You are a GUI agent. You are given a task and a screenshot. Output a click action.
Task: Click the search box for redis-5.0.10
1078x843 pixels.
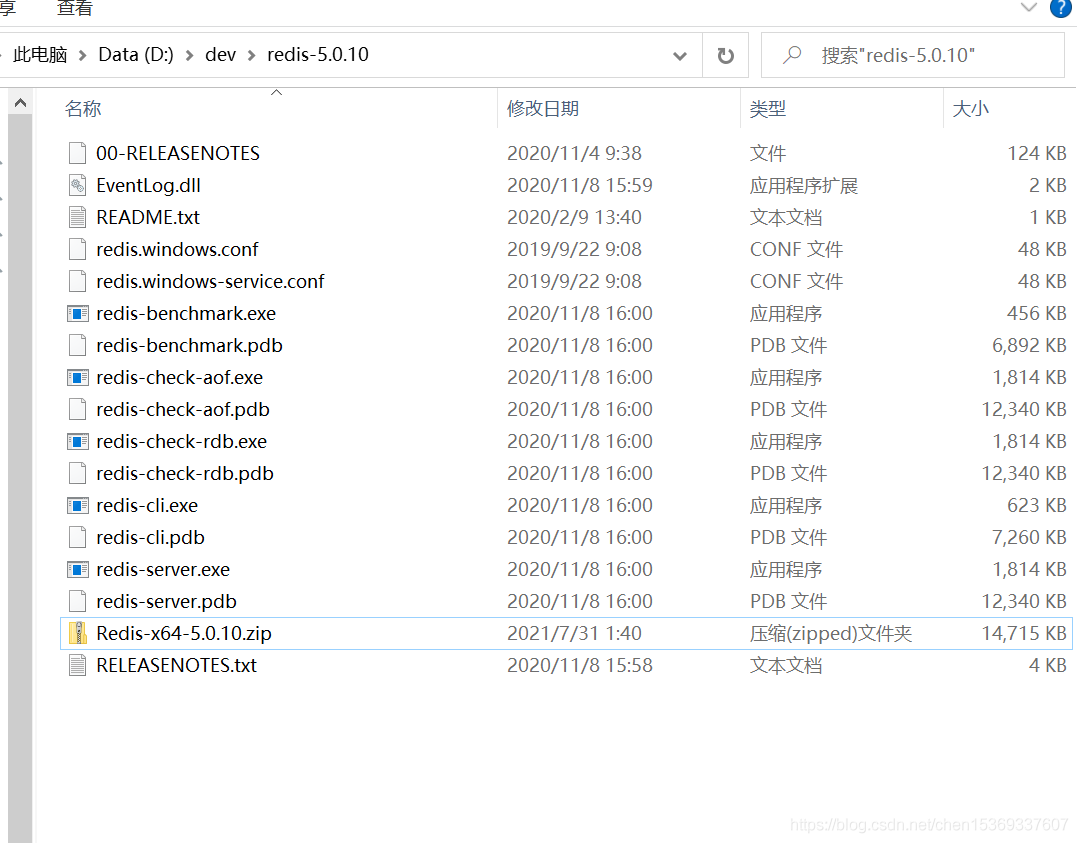pos(920,55)
